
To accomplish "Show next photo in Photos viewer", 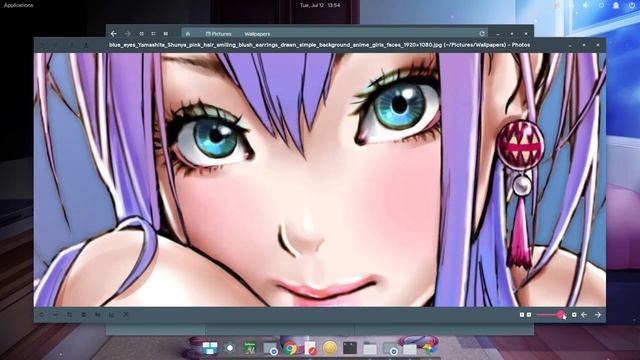I will pyautogui.click(x=598, y=315).
